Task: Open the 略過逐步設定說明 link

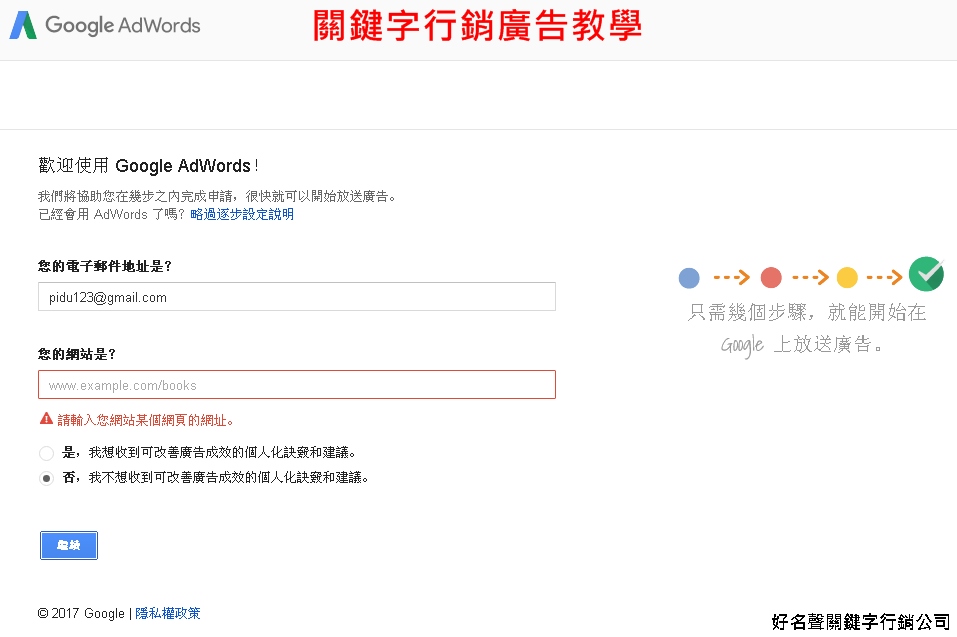Action: pos(242,214)
